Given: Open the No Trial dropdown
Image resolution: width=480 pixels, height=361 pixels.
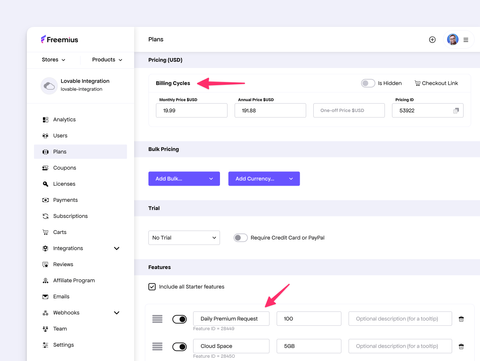Looking at the screenshot, I should tap(184, 238).
